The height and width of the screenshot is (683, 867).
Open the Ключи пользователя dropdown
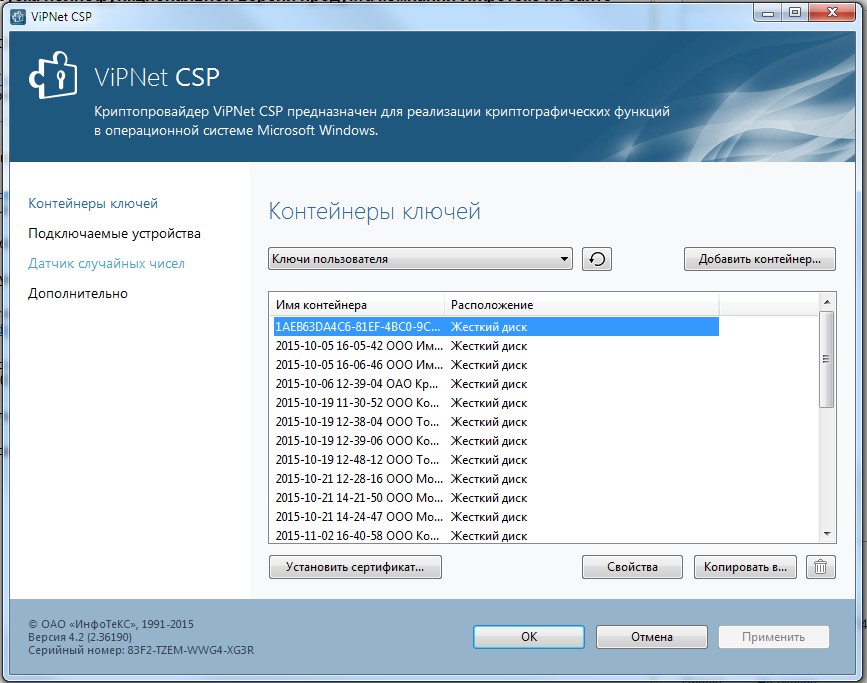coord(420,259)
